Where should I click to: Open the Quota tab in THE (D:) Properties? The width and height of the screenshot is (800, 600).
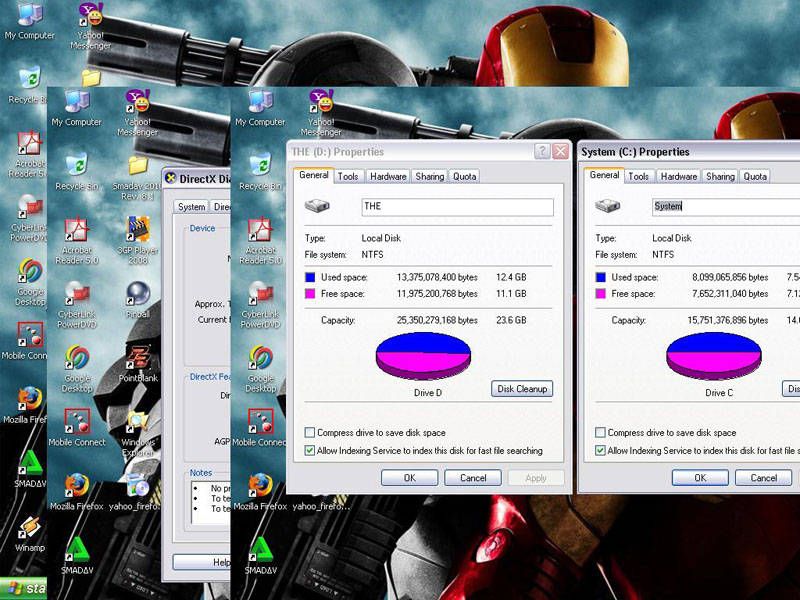pos(464,177)
